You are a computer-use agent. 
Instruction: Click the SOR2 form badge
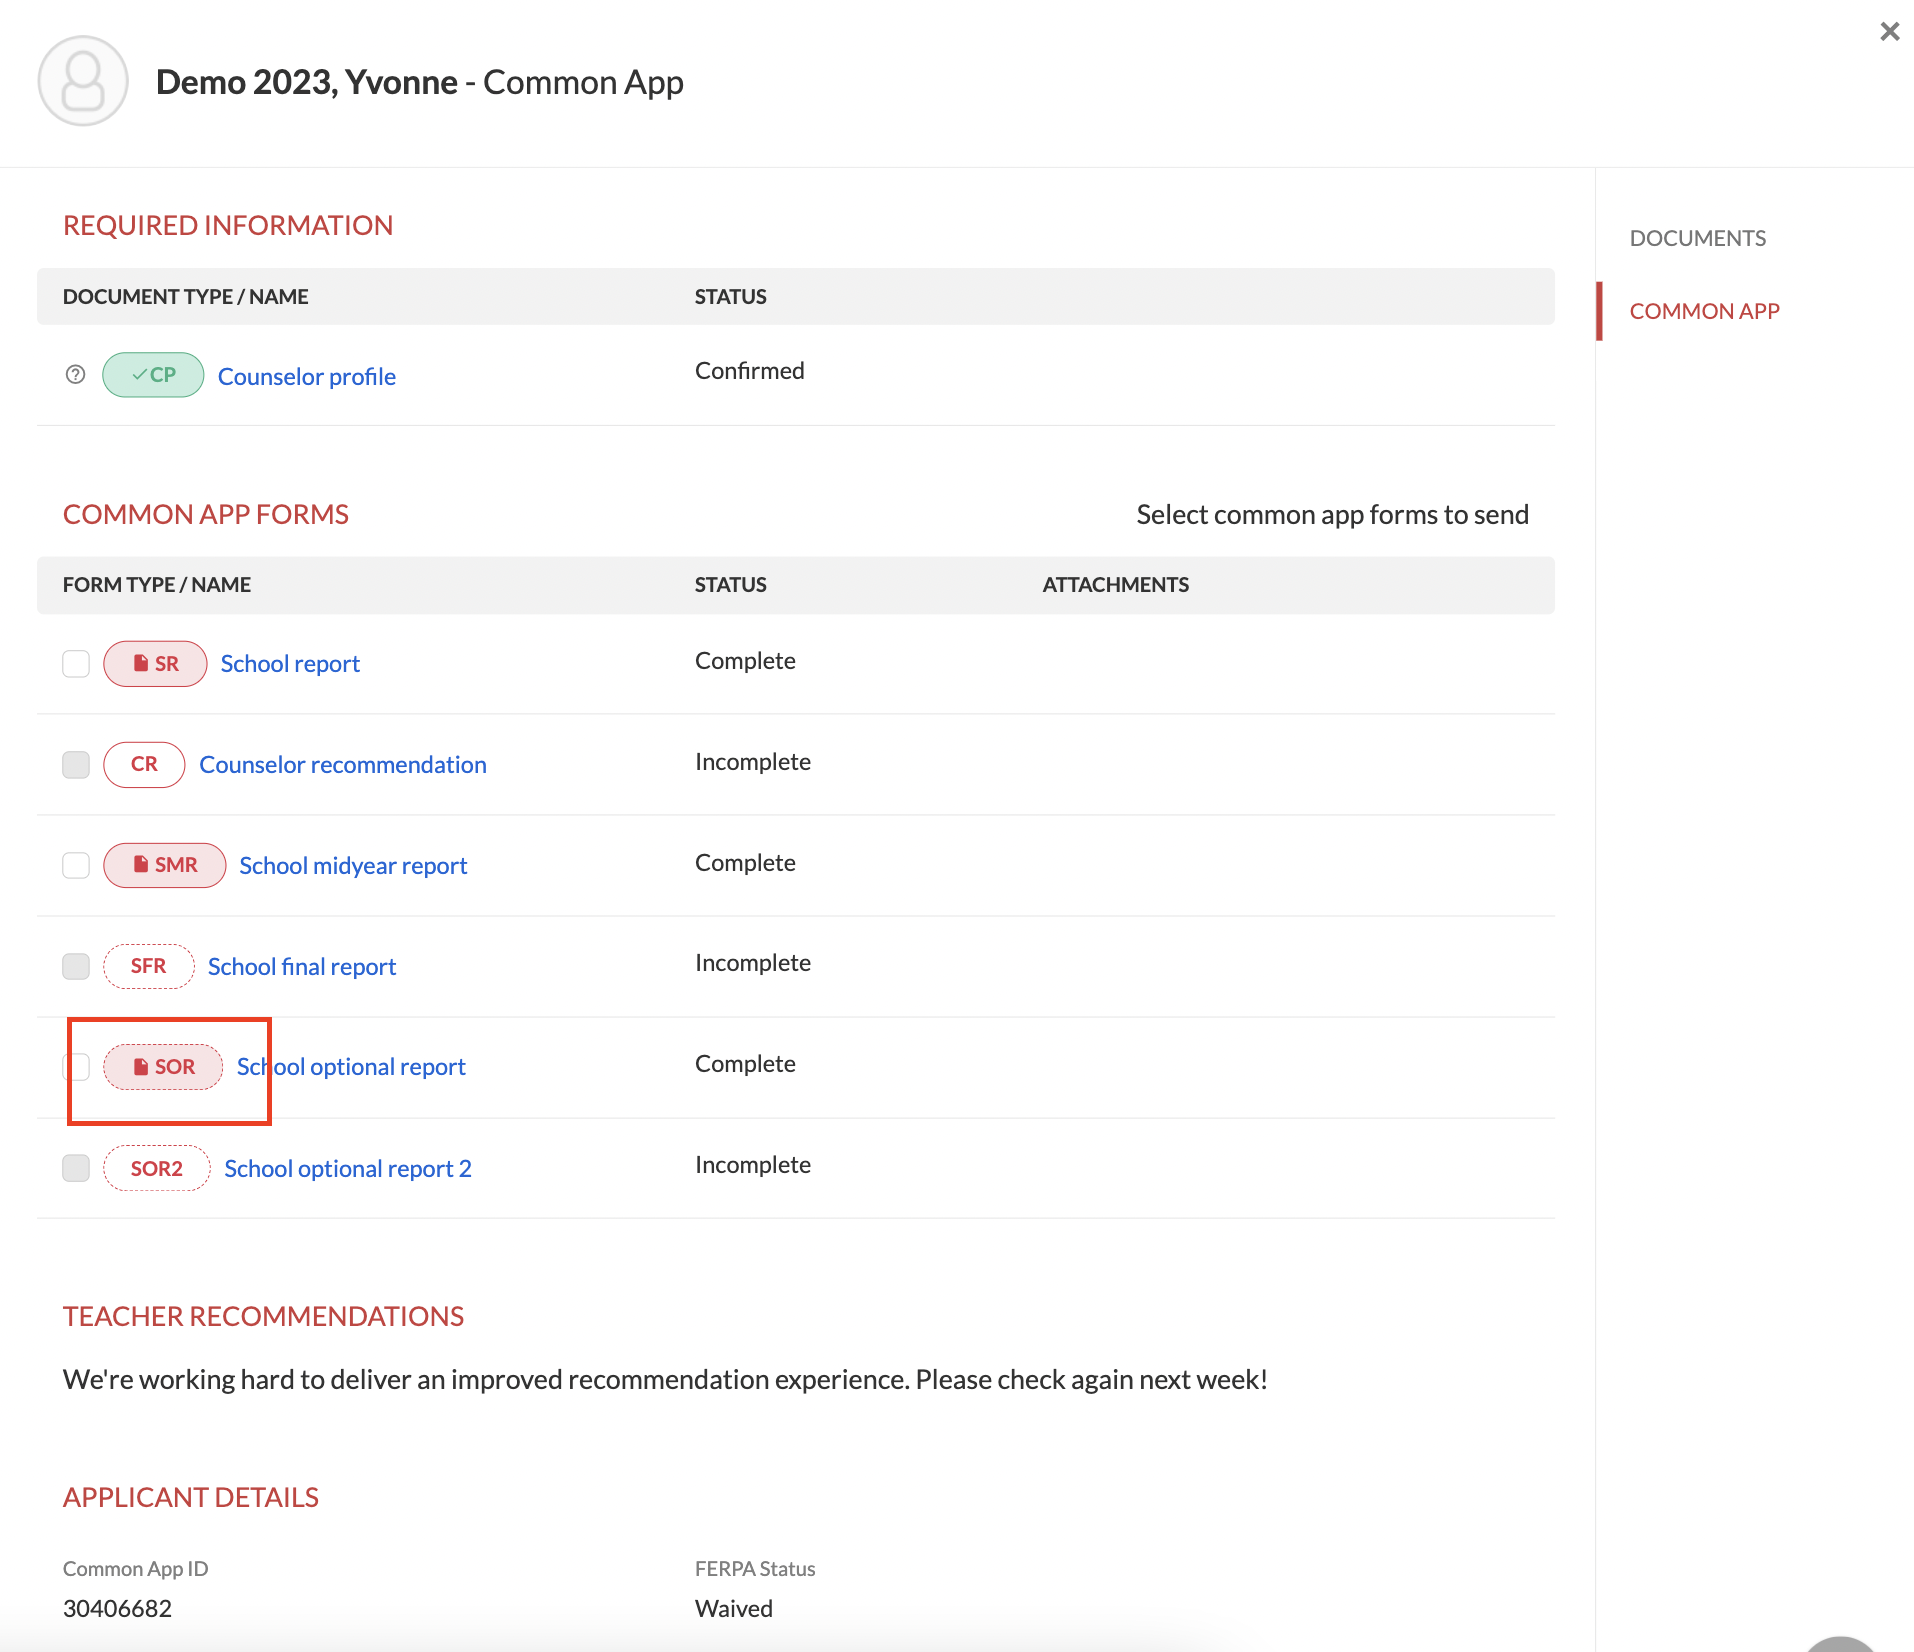pos(156,1168)
